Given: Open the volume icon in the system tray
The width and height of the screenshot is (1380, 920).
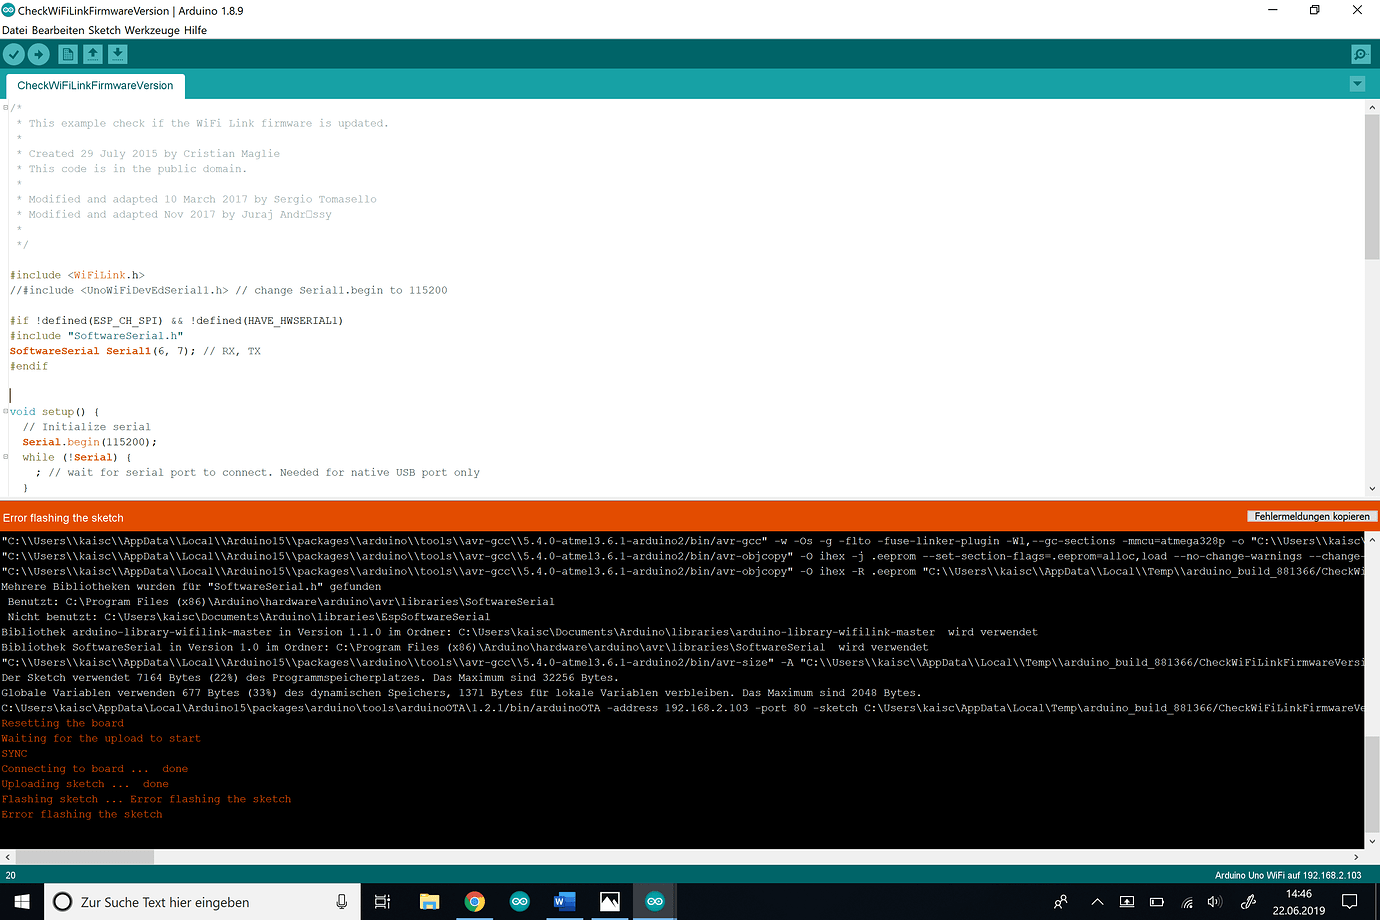Looking at the screenshot, I should coord(1213,901).
